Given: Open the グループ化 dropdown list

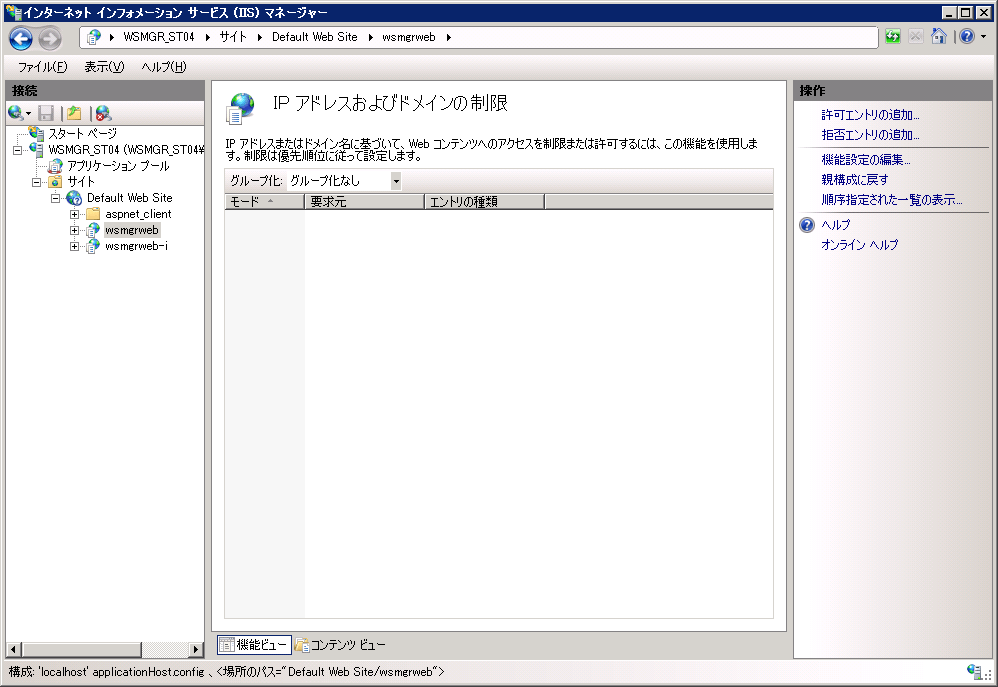Looking at the screenshot, I should click(x=396, y=181).
